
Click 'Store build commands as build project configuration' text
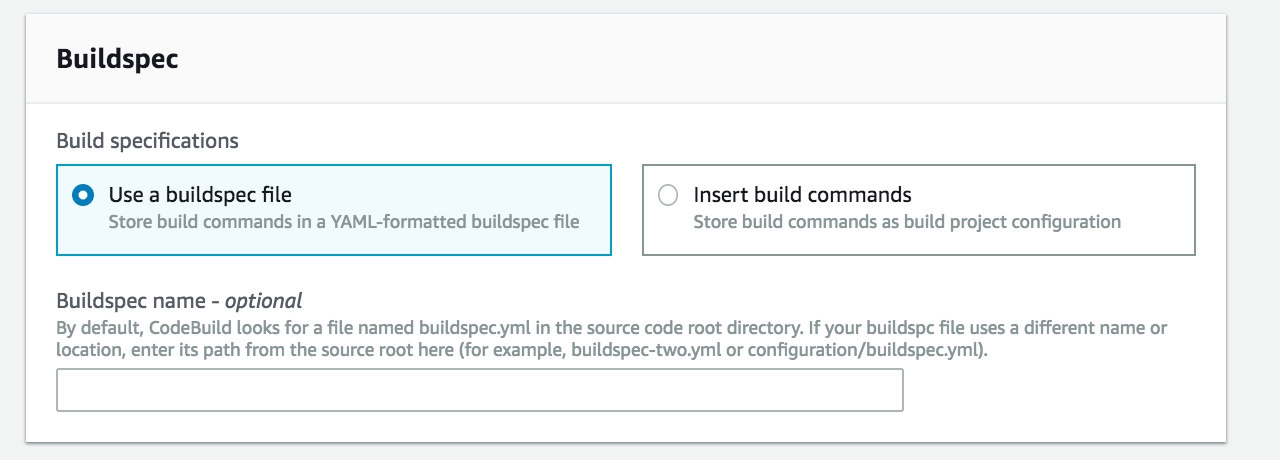click(906, 222)
